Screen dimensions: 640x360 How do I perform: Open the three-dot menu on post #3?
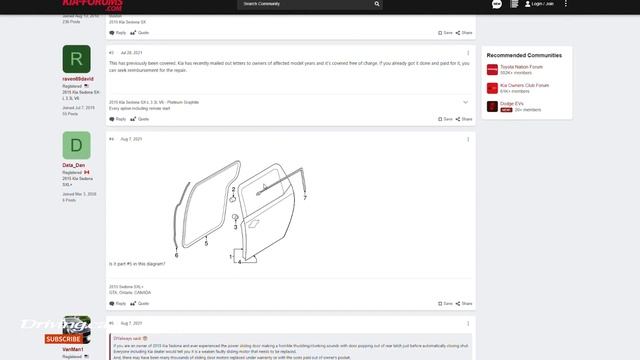coord(468,53)
